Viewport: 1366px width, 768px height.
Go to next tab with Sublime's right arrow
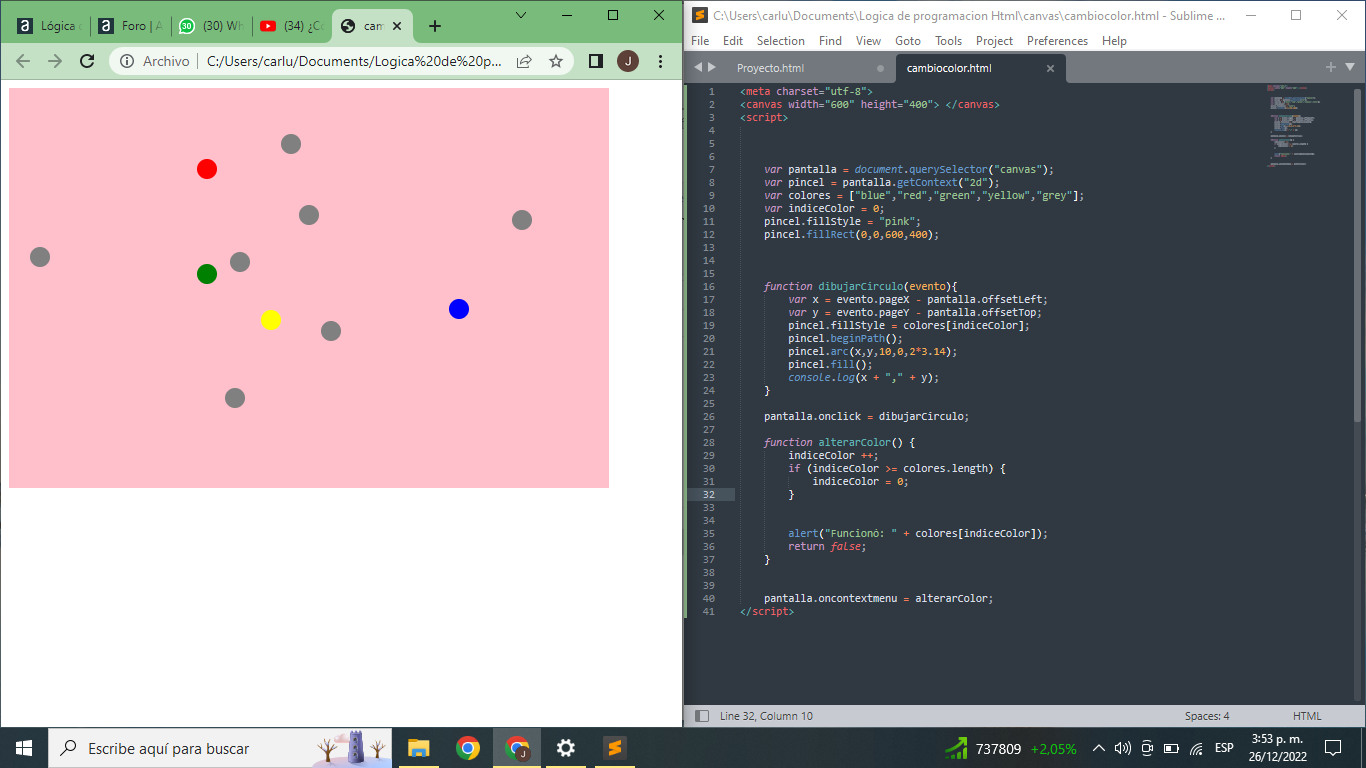pyautogui.click(x=712, y=67)
